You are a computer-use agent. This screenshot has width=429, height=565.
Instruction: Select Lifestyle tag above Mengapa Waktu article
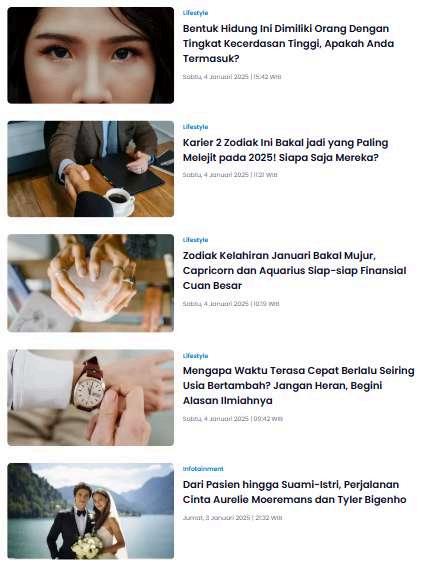click(195, 356)
